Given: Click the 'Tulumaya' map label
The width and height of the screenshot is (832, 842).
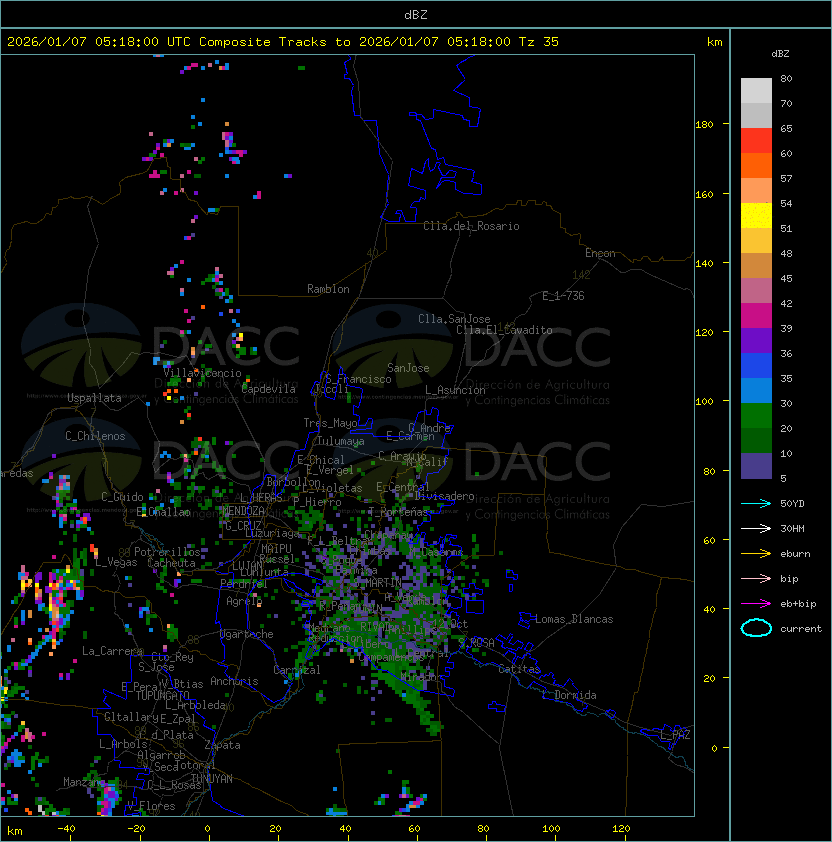Looking at the screenshot, I should [x=341, y=441].
